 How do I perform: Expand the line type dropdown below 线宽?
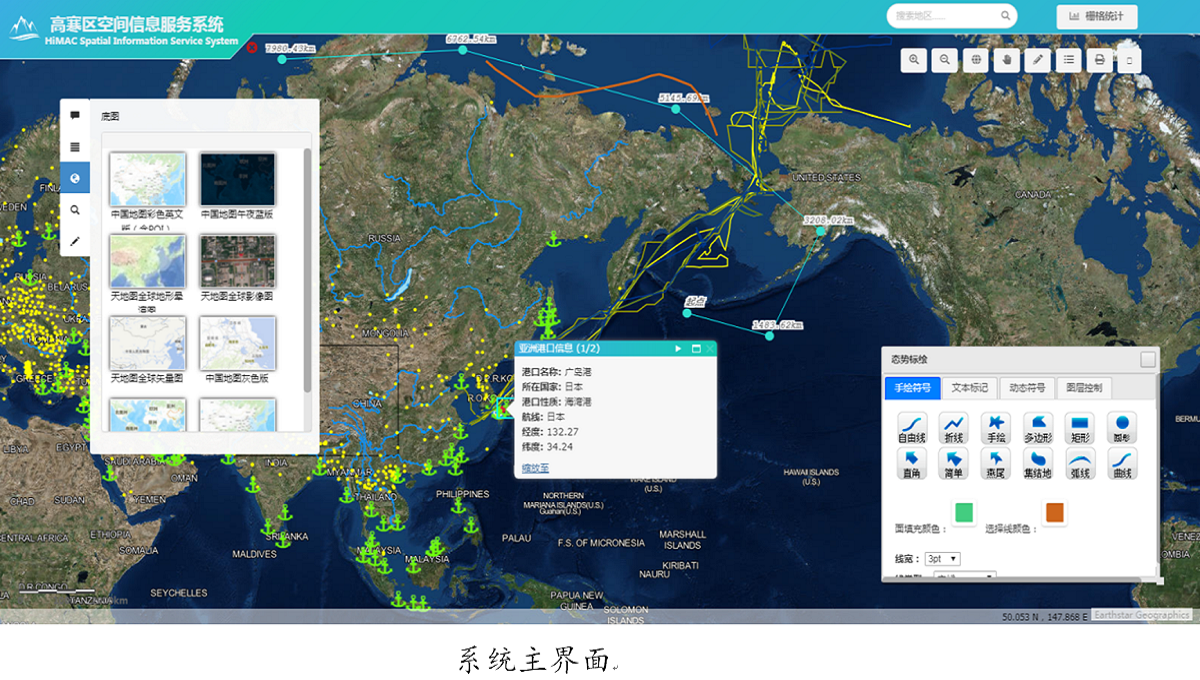click(x=964, y=576)
